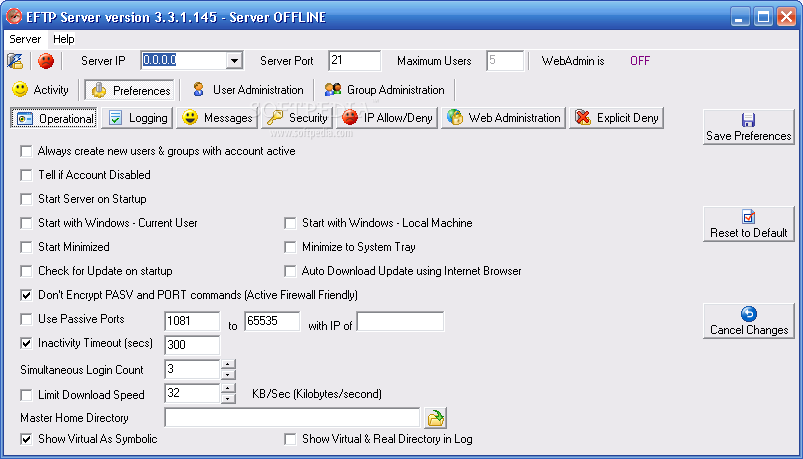The width and height of the screenshot is (803, 459).
Task: Click the server start toolbar icon
Action: coord(15,61)
